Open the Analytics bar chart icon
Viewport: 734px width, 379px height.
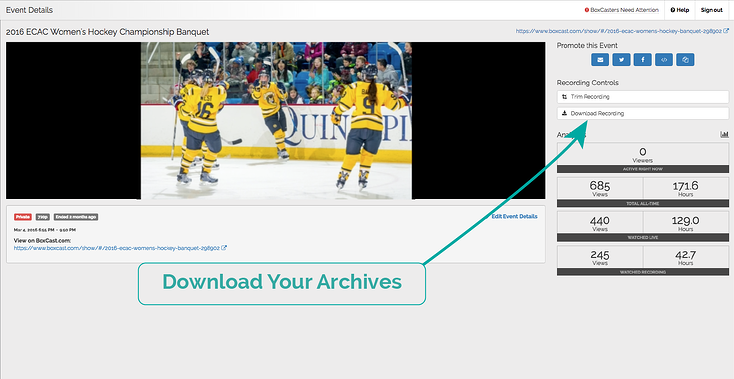click(x=724, y=135)
